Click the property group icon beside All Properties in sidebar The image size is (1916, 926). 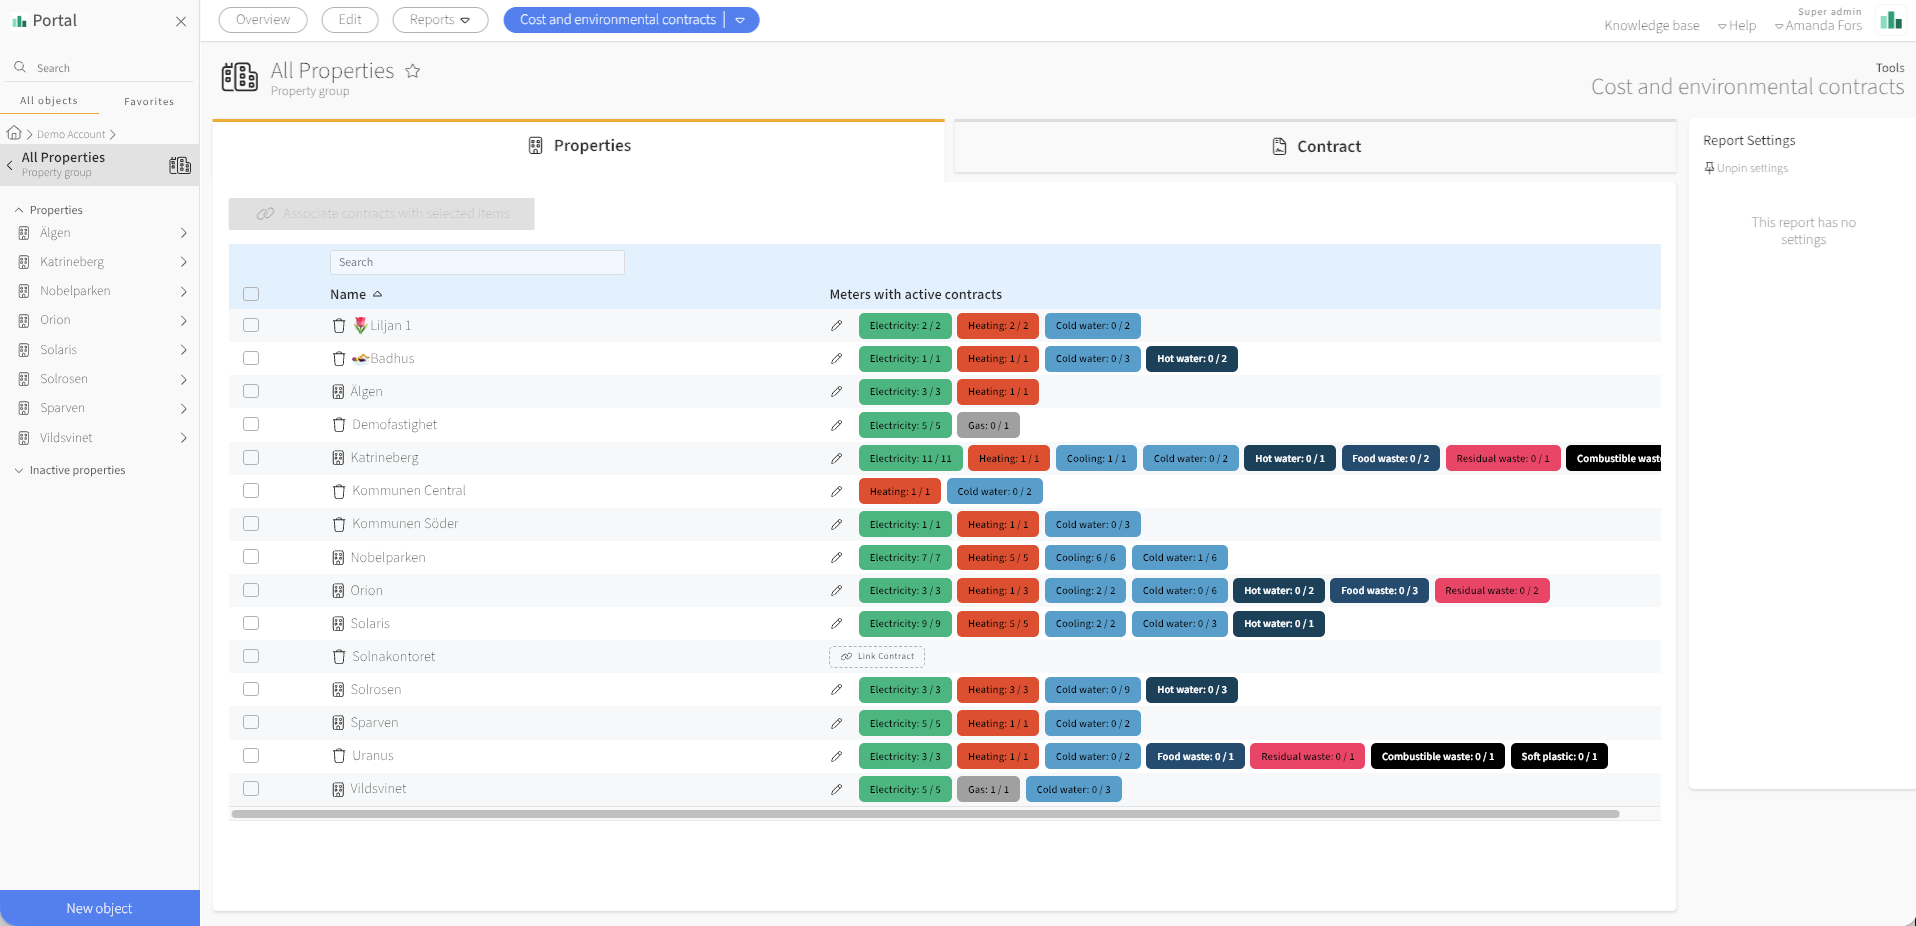[180, 165]
